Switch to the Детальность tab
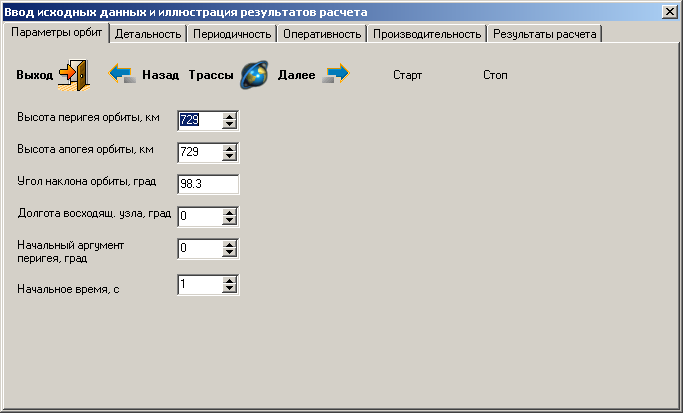This screenshot has width=683, height=413. (148, 34)
